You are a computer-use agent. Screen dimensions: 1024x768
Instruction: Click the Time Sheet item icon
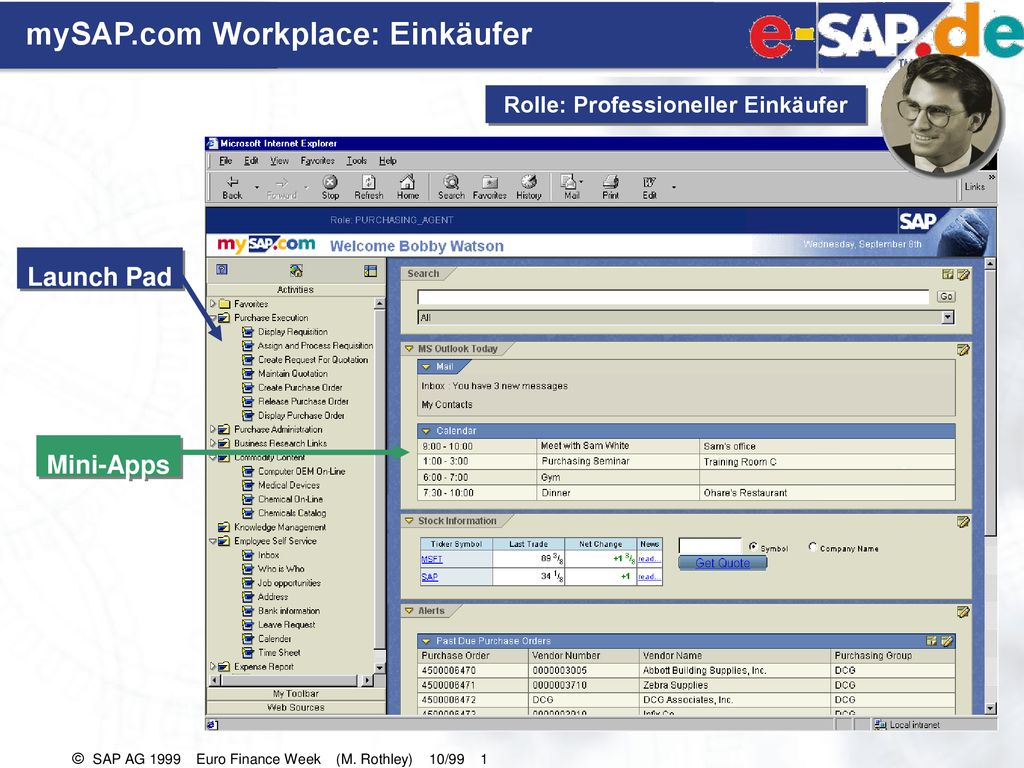coord(248,652)
